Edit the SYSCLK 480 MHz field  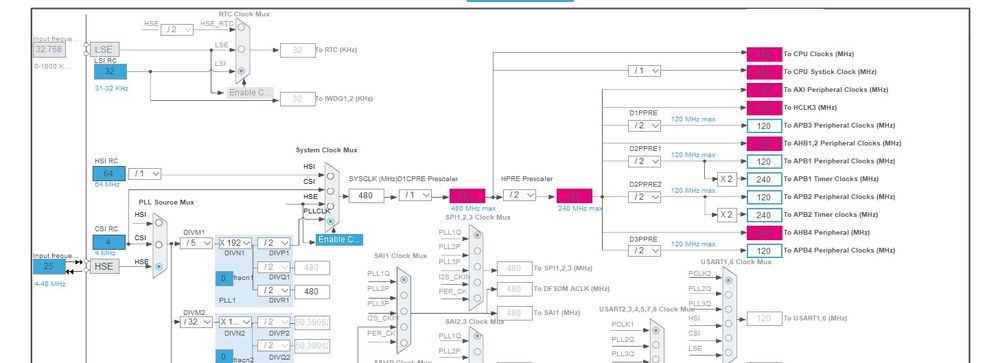[x=366, y=196]
